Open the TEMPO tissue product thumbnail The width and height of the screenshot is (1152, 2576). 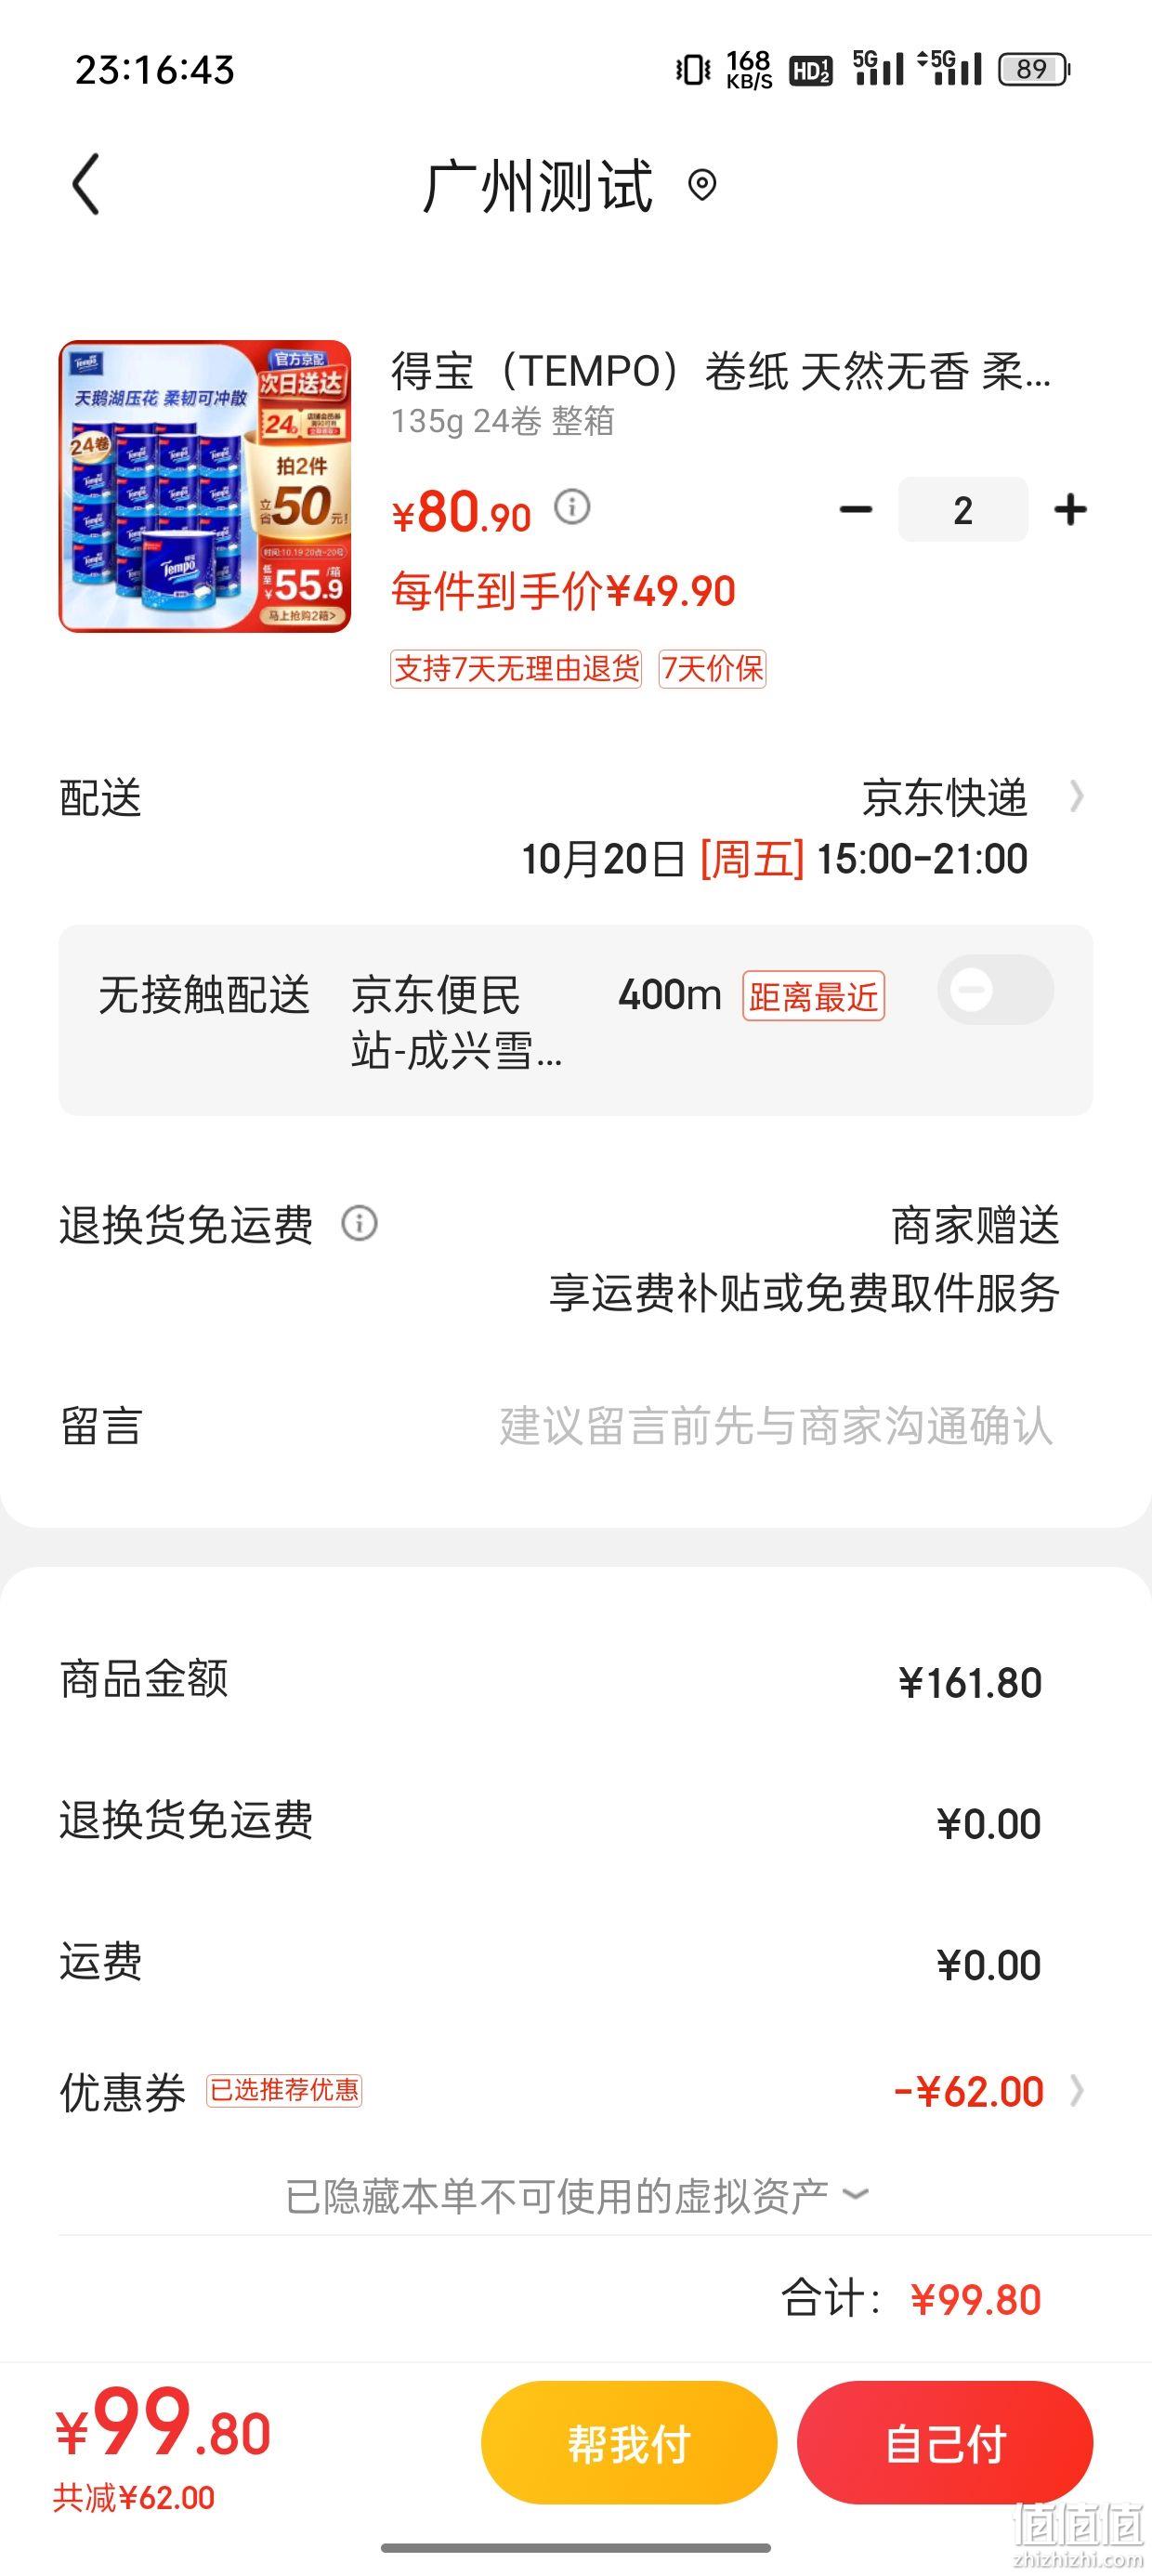(205, 486)
